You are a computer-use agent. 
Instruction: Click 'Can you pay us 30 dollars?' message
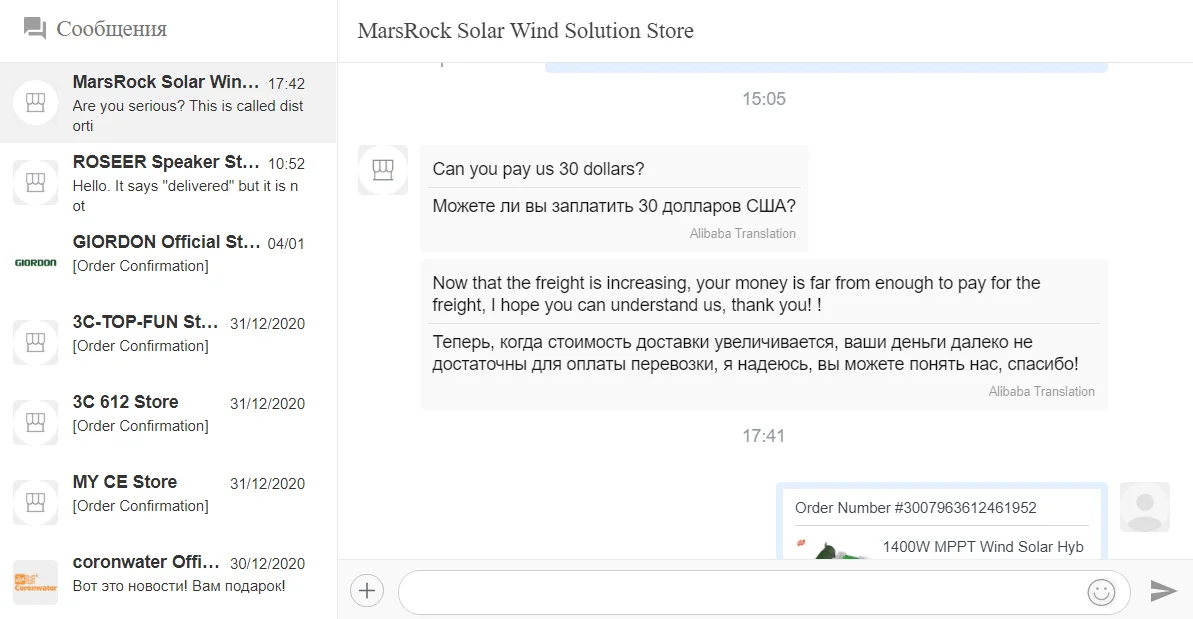point(538,169)
